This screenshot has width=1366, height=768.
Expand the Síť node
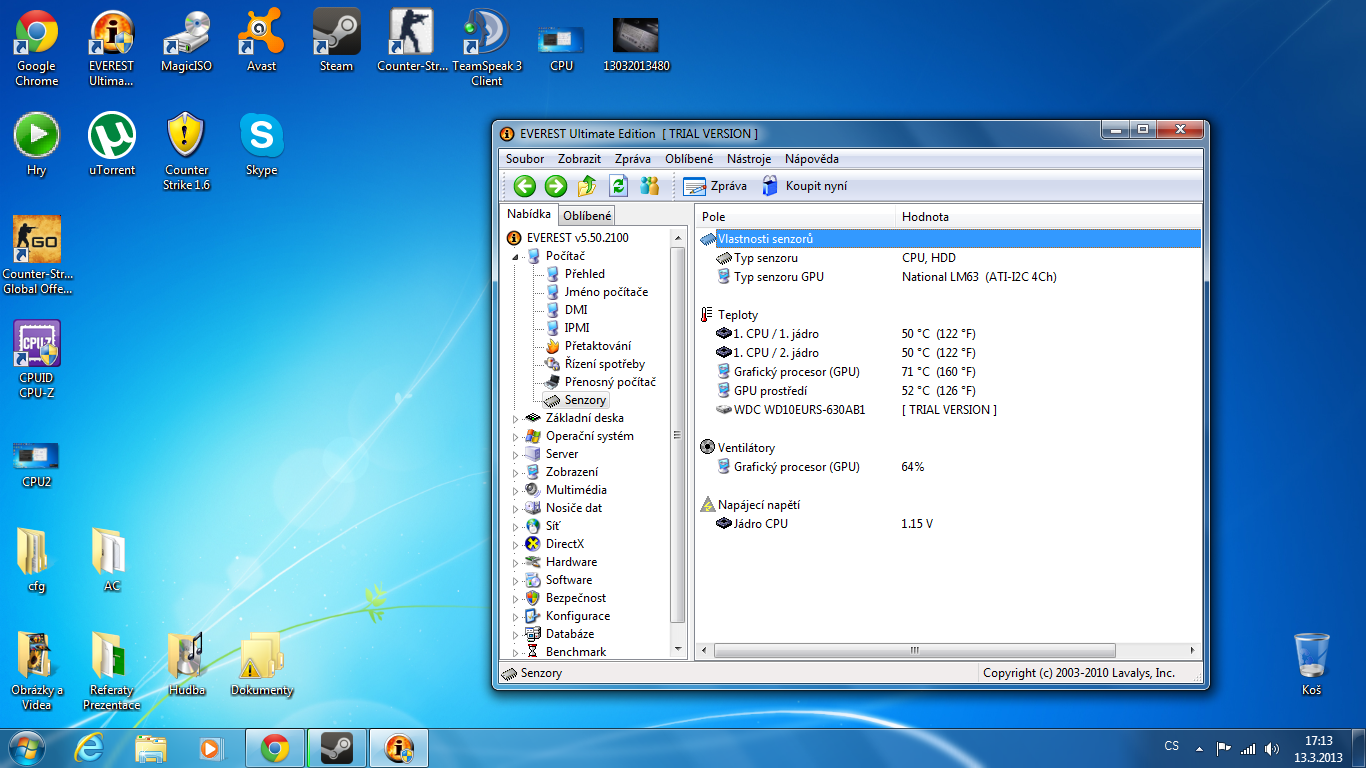[517, 527]
